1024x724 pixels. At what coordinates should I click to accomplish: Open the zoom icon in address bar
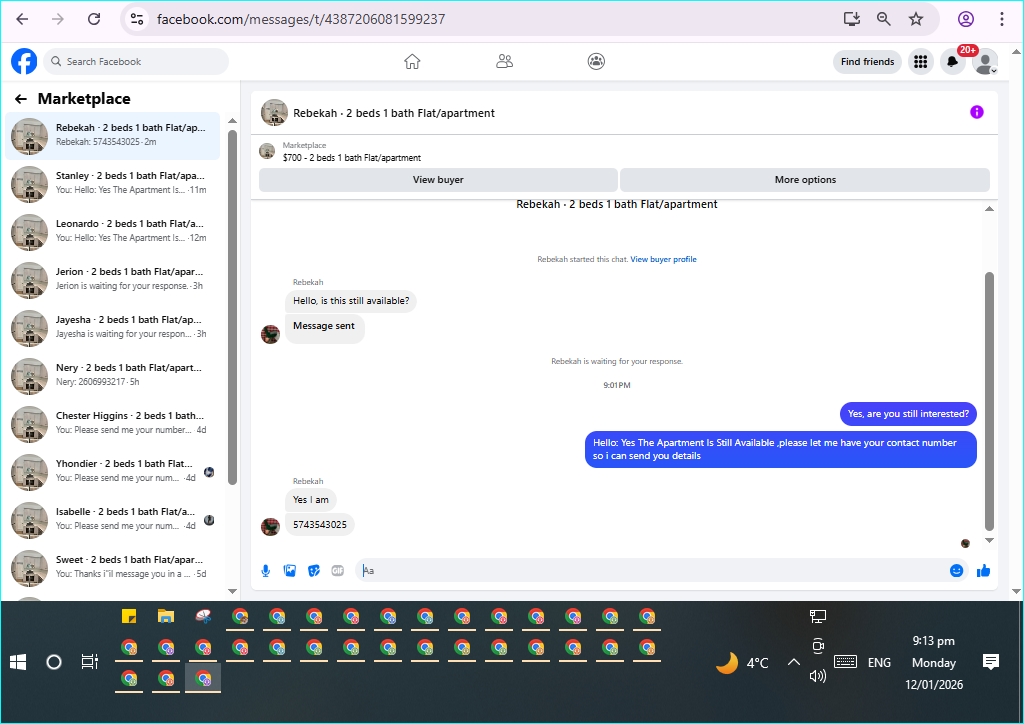point(884,19)
